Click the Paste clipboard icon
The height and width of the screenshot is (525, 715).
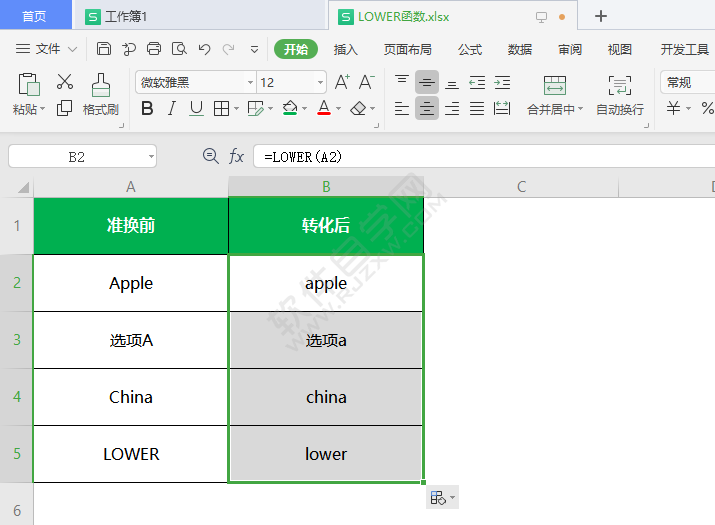29,84
